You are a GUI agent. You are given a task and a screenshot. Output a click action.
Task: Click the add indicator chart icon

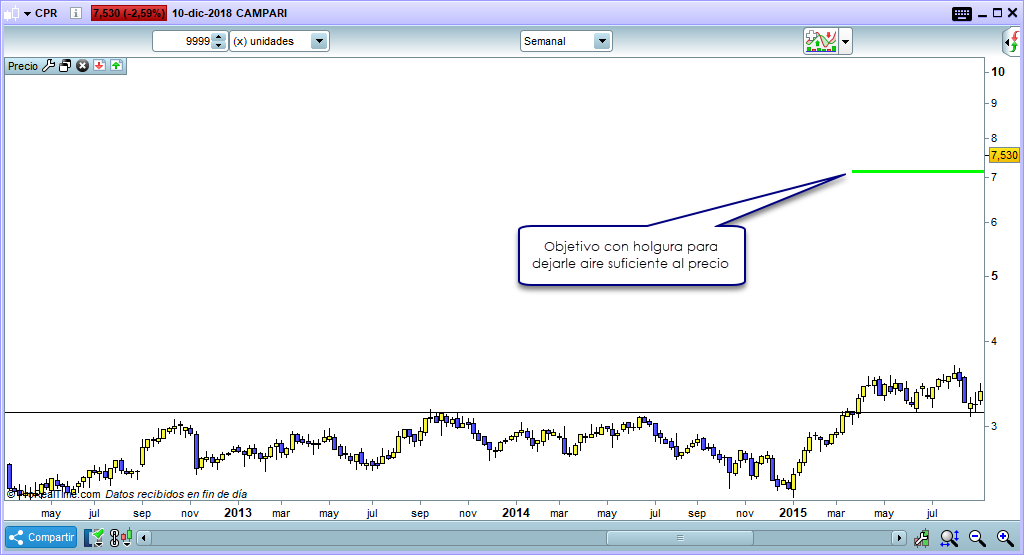[x=820, y=41]
